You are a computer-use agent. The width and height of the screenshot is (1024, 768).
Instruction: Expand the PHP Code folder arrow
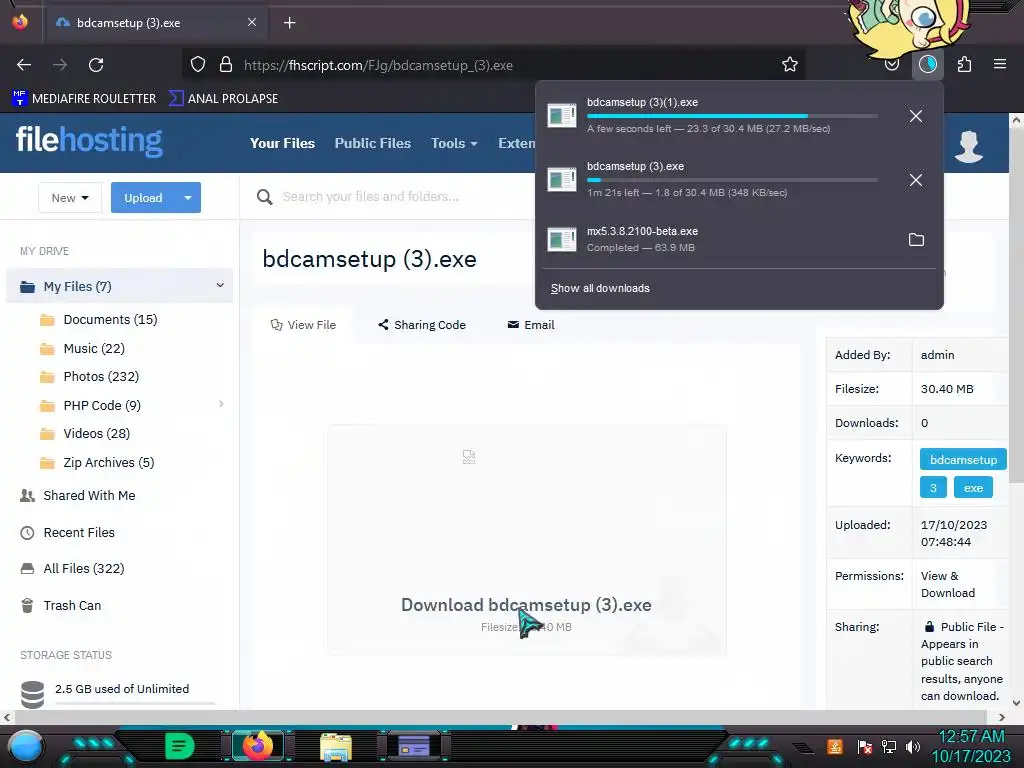tap(221, 404)
